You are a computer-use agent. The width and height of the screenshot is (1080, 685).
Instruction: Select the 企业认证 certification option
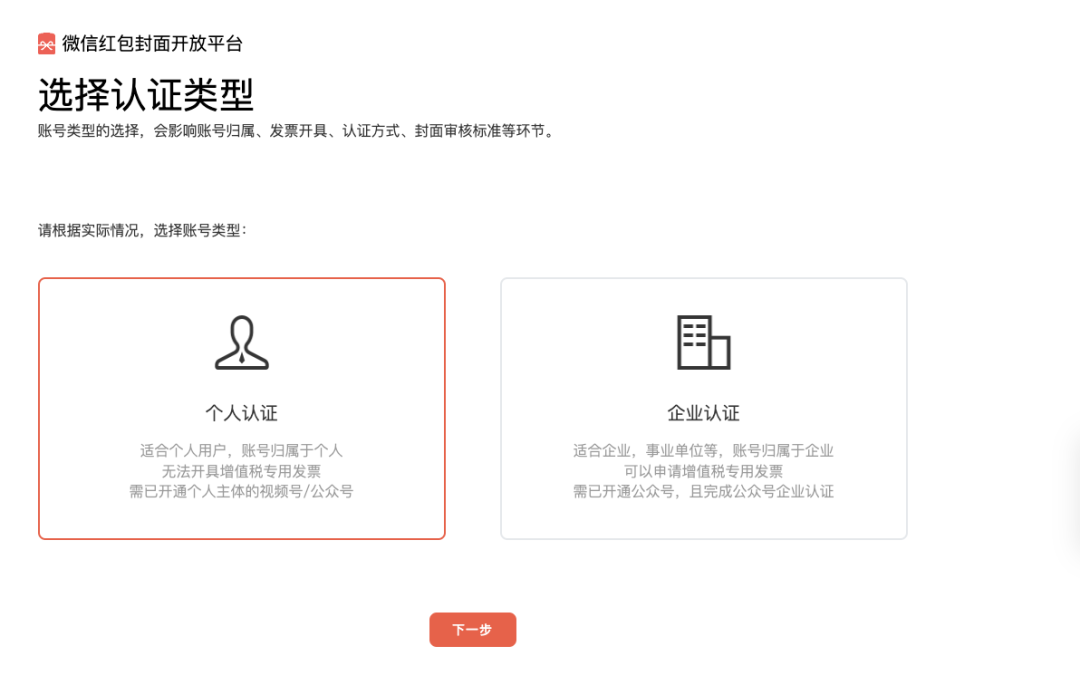pyautogui.click(x=704, y=408)
